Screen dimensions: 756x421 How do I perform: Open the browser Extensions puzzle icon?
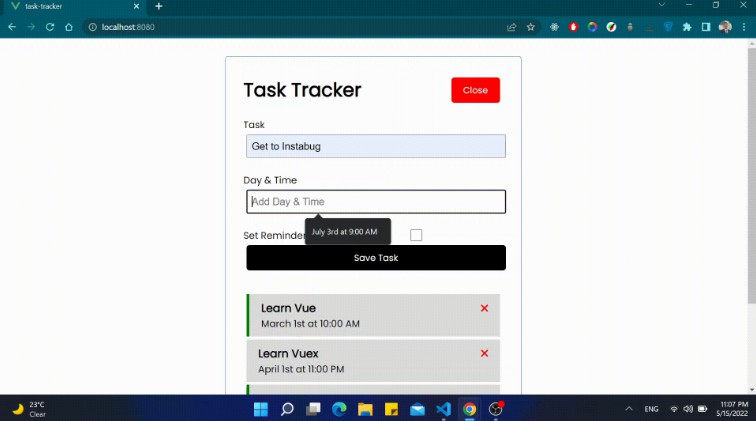tap(687, 27)
